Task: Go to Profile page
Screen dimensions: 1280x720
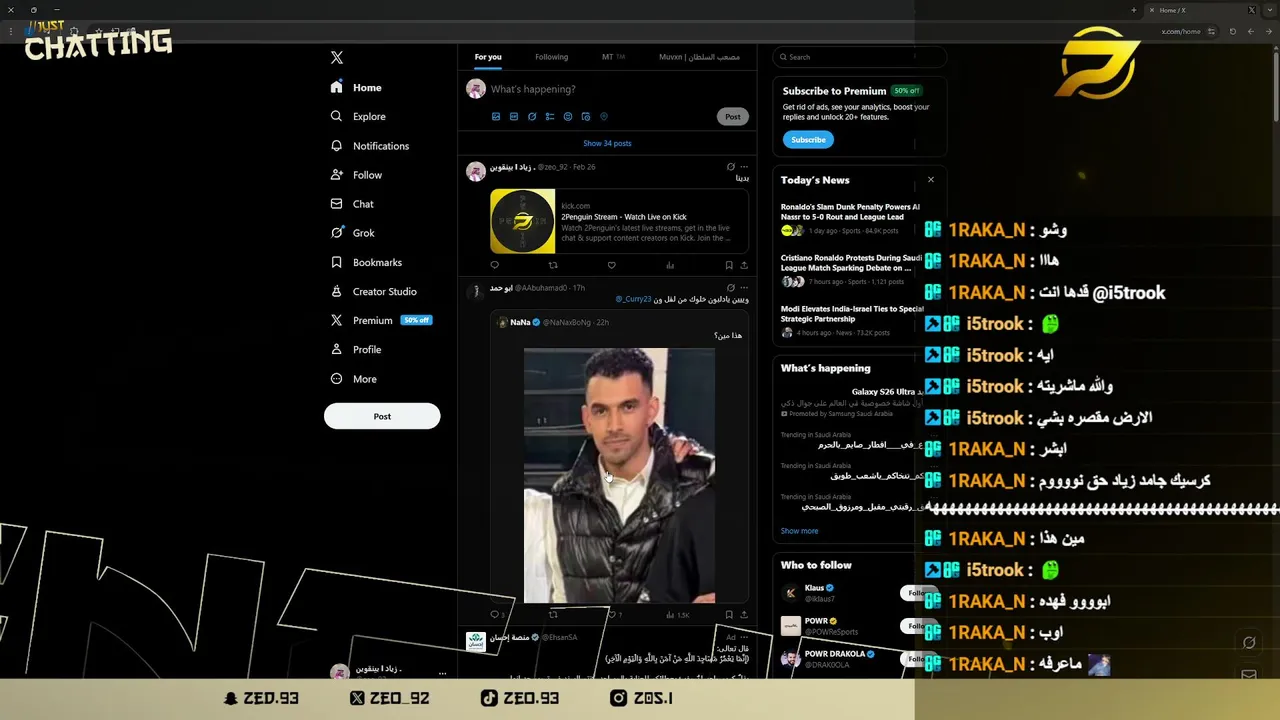Action: (356, 350)
